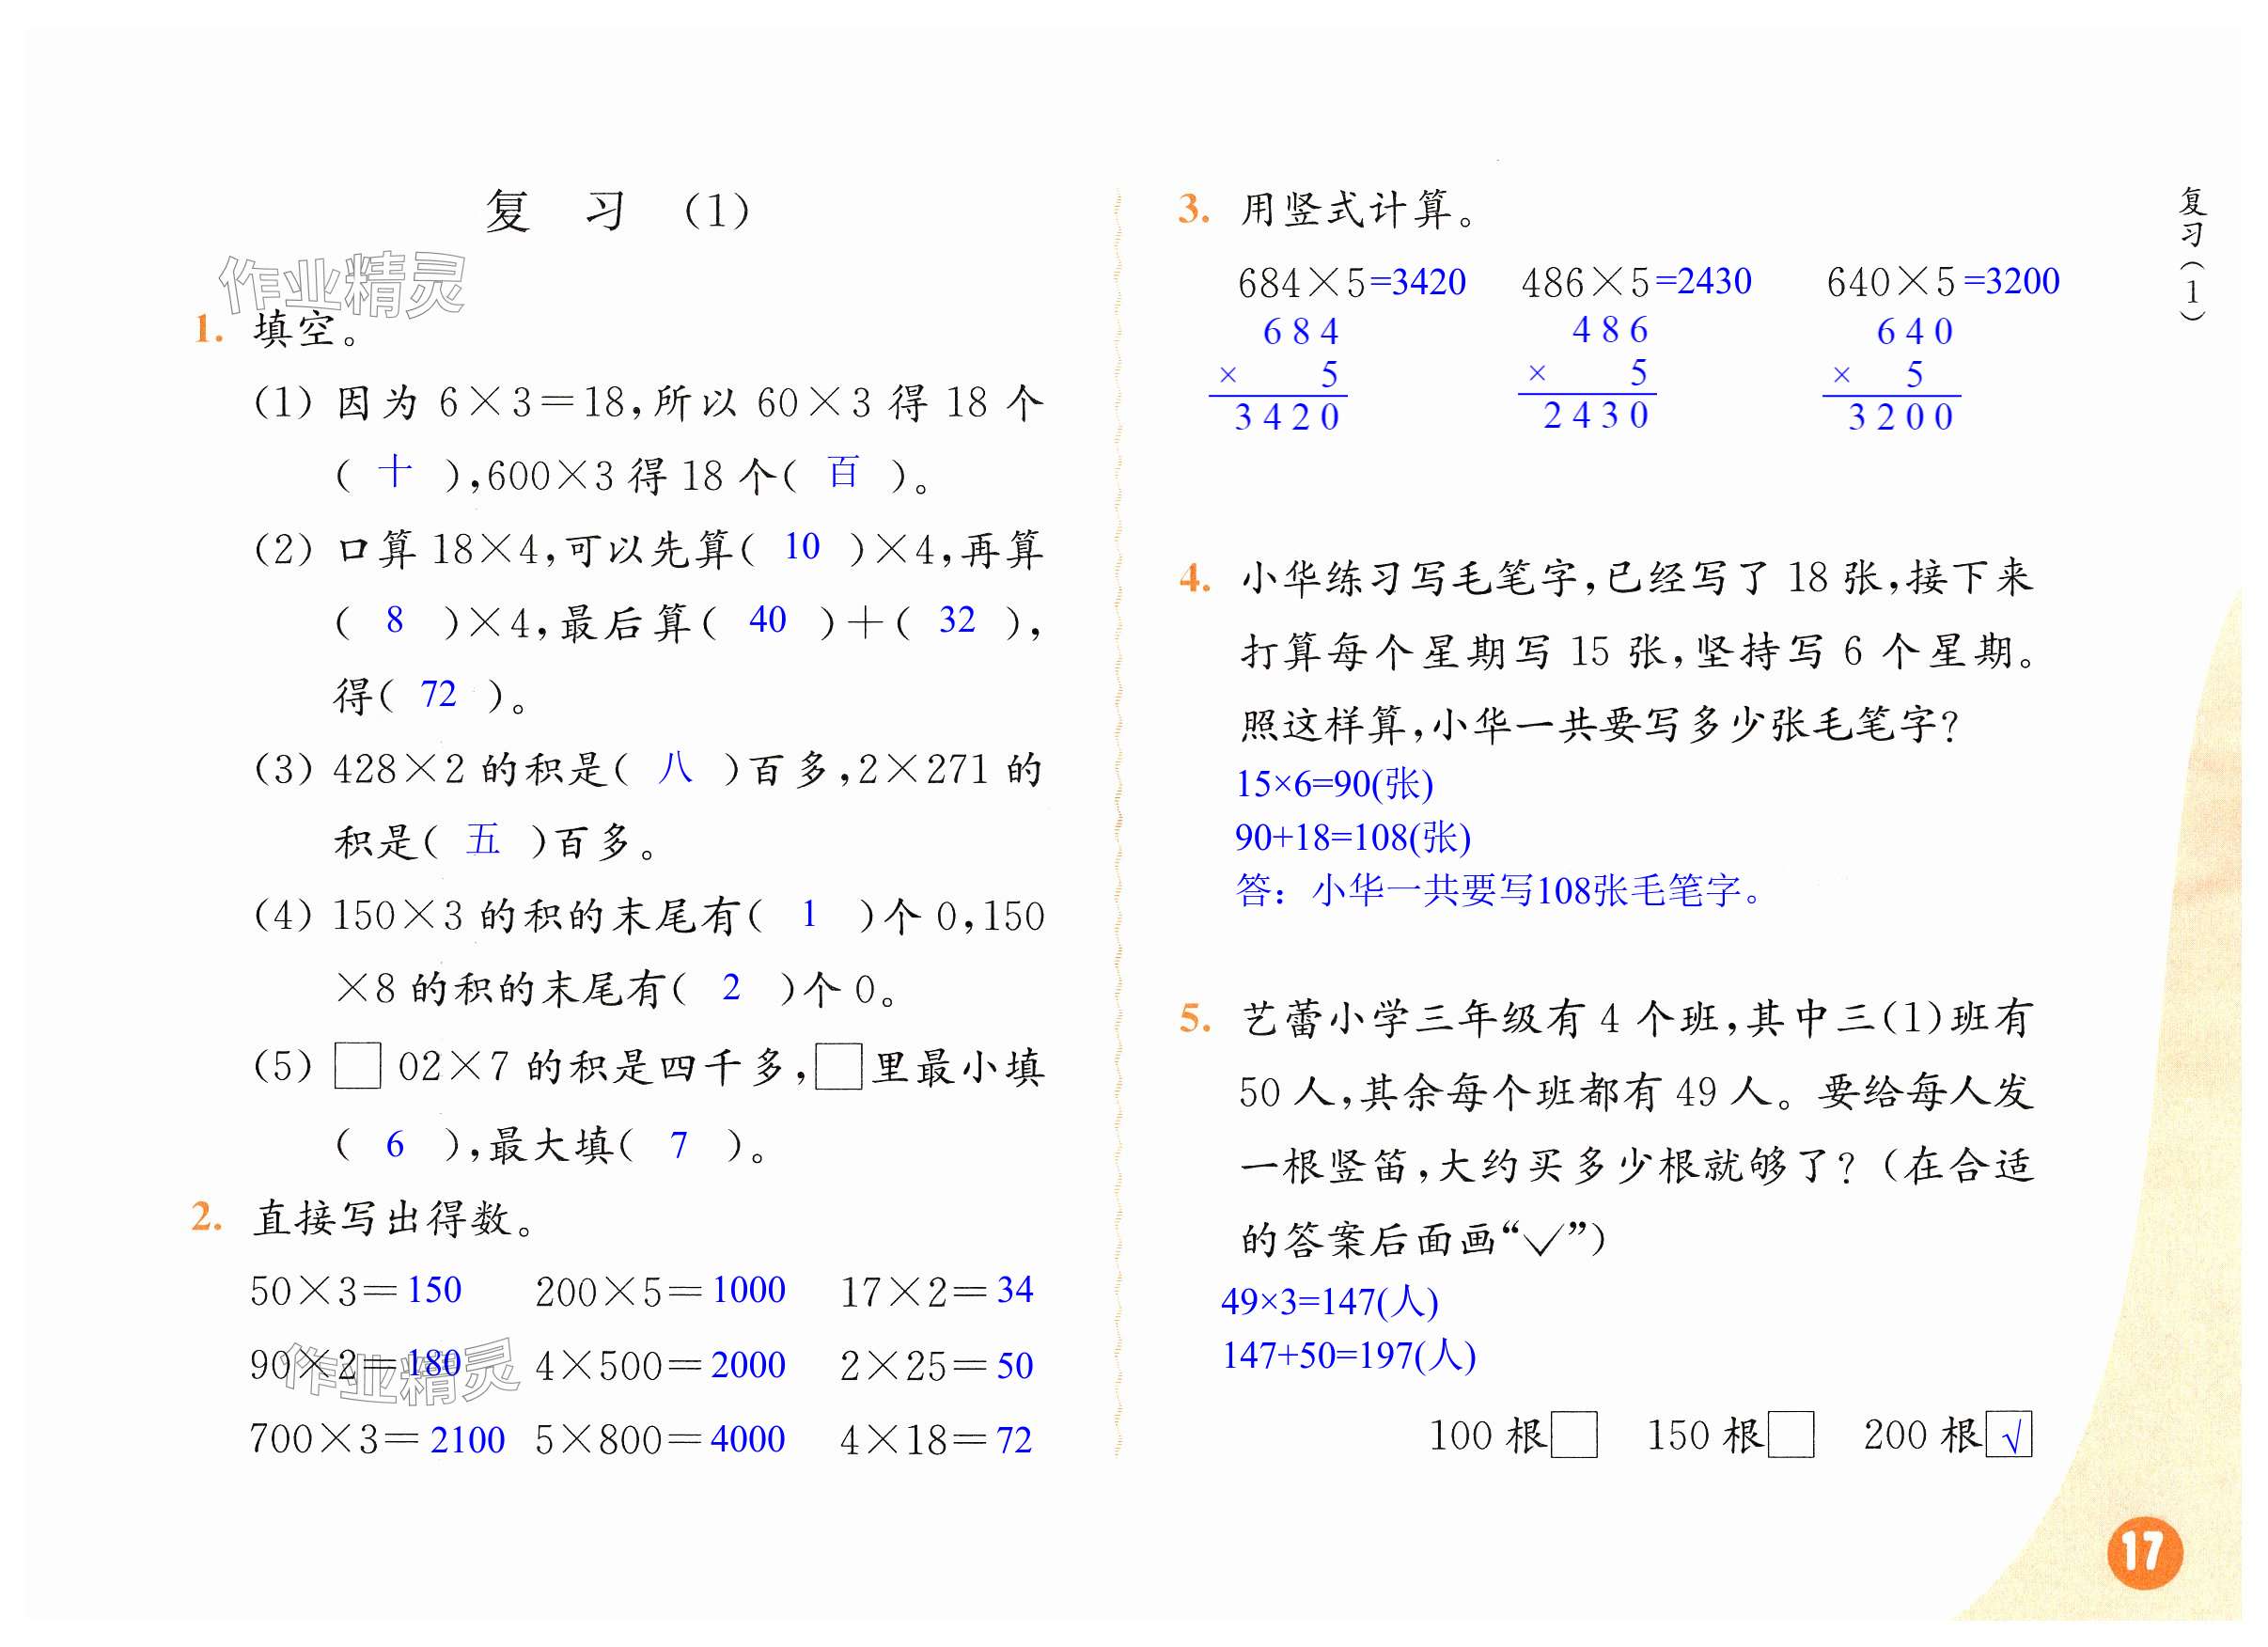Click the blue answer 十 in question (1)
This screenshot has height=1647, width=2268.
click(395, 471)
